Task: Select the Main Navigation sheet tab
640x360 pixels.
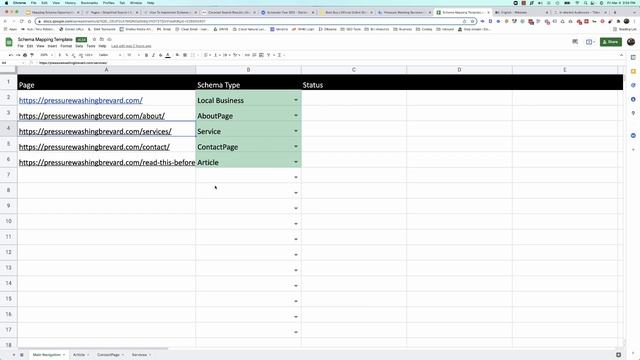Action: [x=49, y=355]
